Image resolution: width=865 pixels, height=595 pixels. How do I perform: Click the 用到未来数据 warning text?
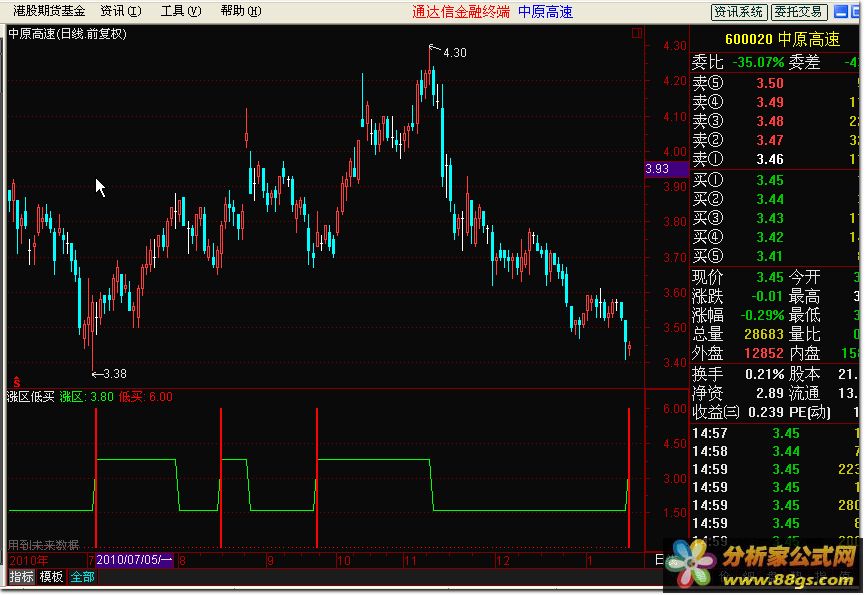tap(44, 545)
